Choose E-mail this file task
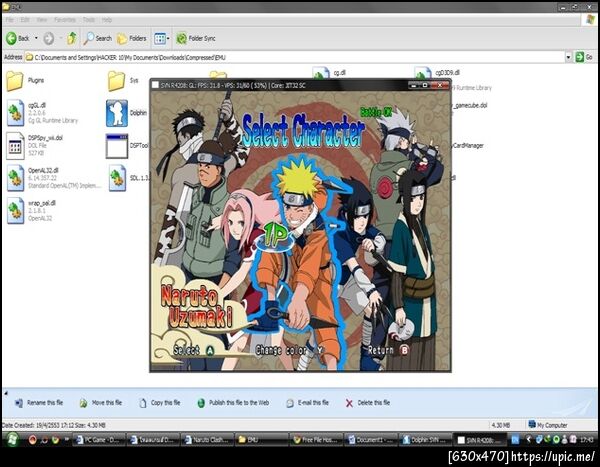Screen dimensions: 600x467 tap(307, 403)
